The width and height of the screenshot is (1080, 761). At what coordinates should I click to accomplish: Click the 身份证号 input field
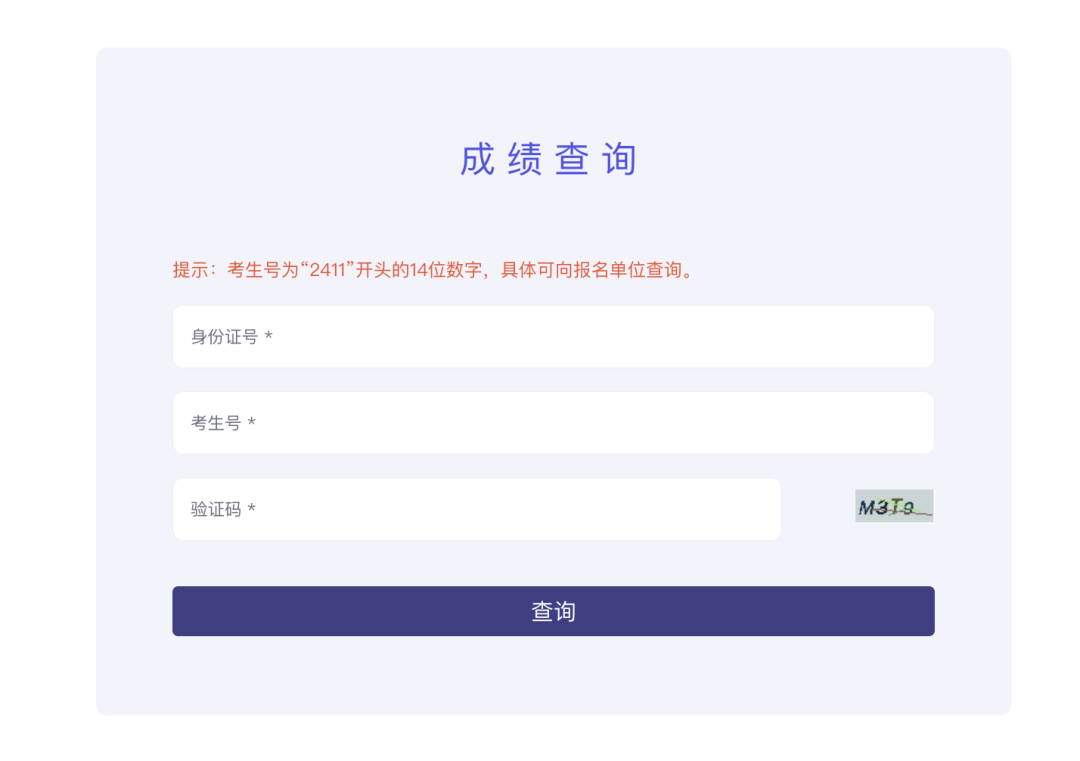(x=553, y=337)
